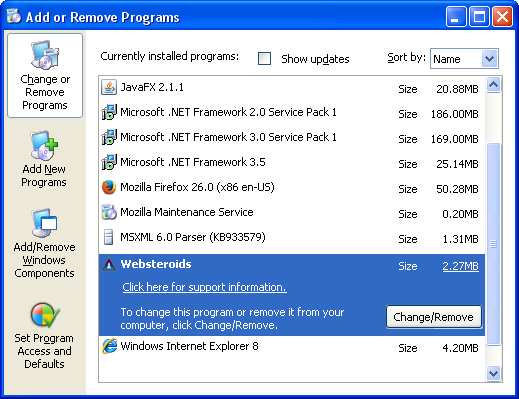Select JavaFX 2.1.1 in the list
The image size is (519, 399).
point(292,88)
